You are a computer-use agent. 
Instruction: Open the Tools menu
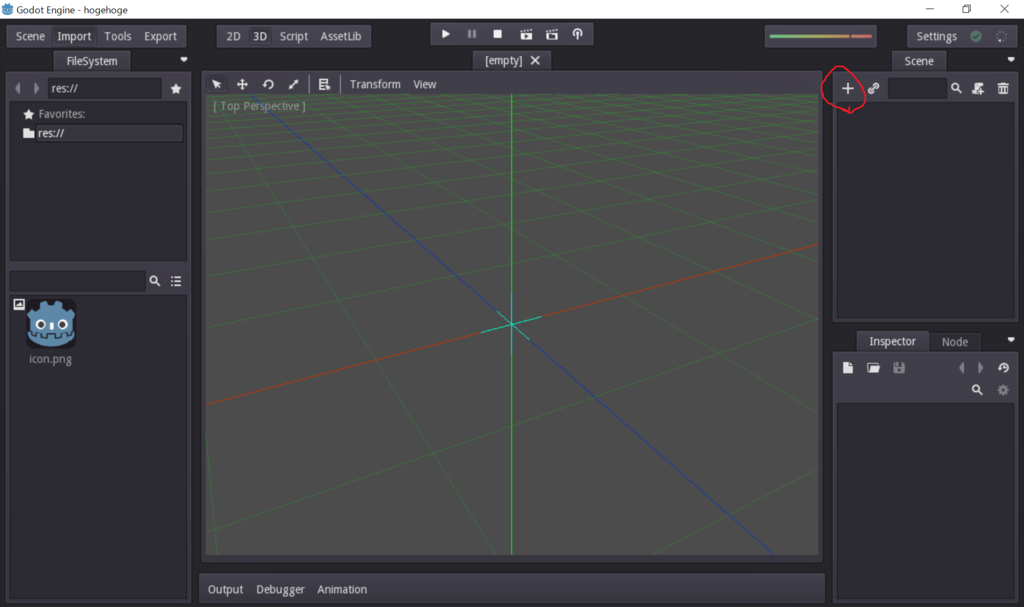[x=118, y=37]
